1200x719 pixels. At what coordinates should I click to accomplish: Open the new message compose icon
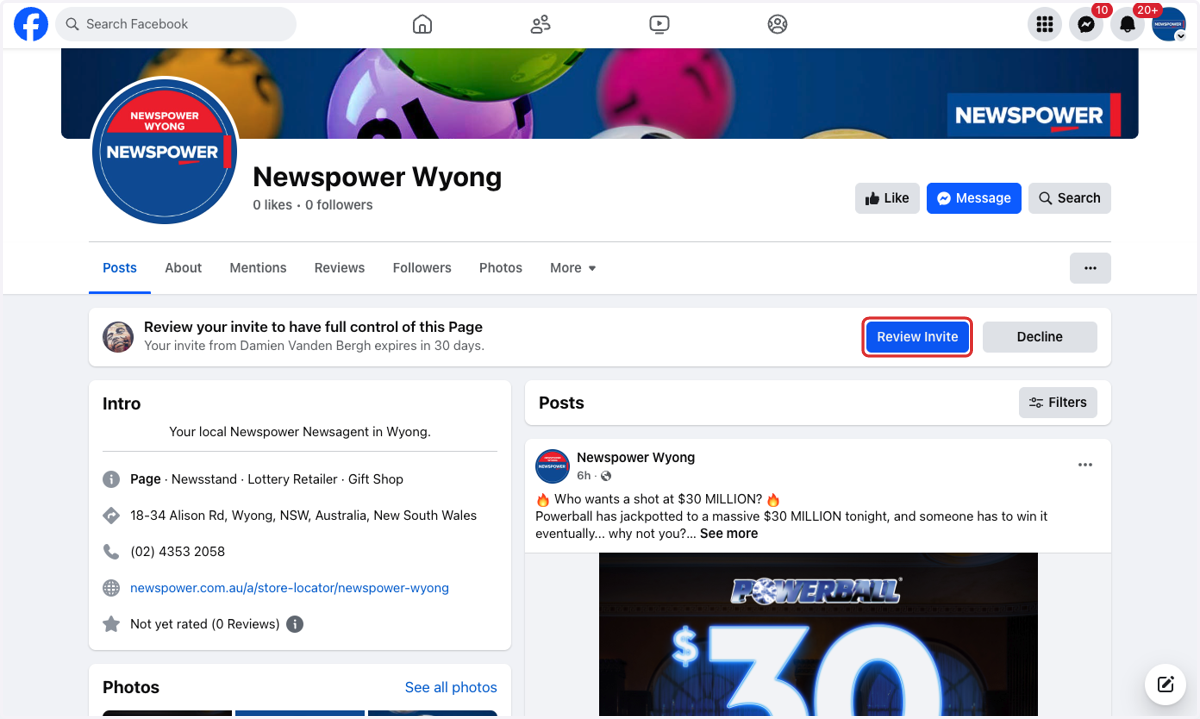click(1165, 685)
